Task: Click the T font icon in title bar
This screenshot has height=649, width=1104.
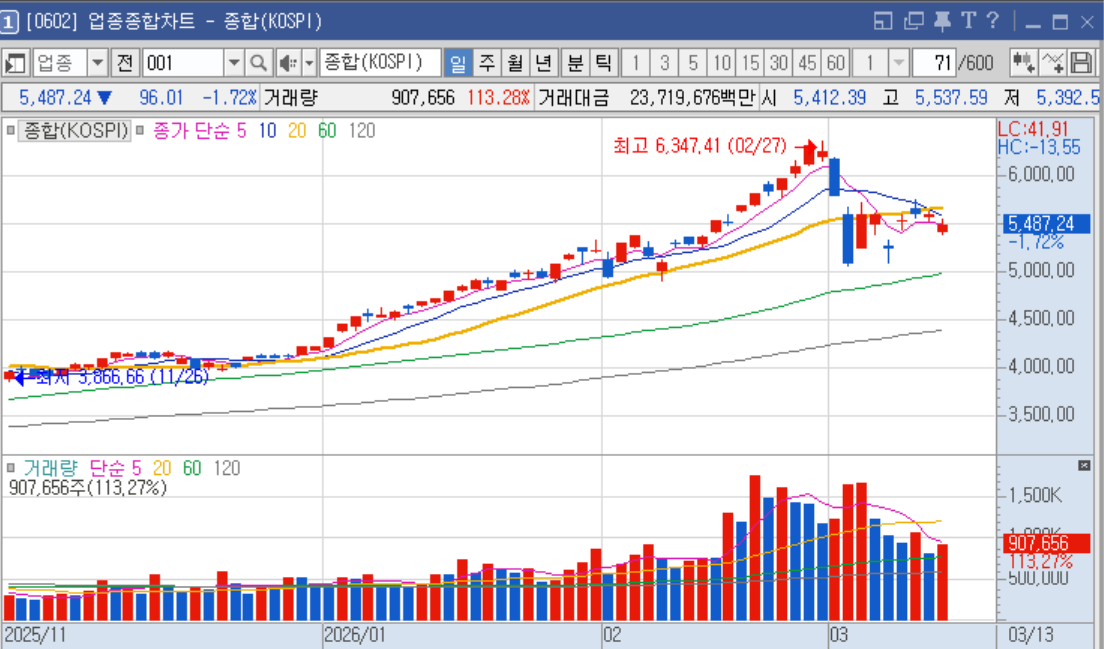Action: (967, 20)
